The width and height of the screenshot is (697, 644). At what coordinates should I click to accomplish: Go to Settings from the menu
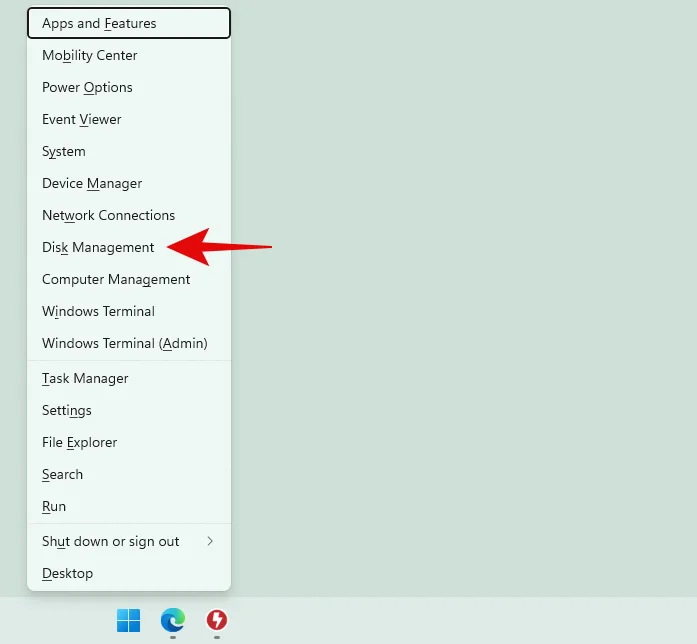pyautogui.click(x=67, y=410)
